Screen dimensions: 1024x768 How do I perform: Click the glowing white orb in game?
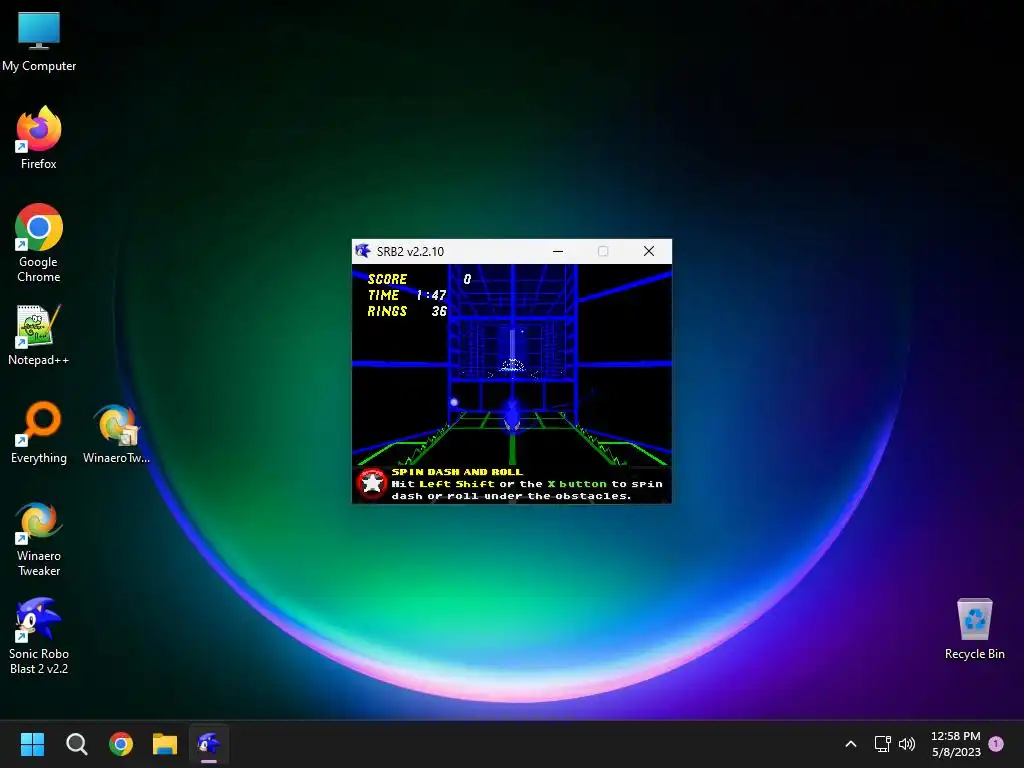tap(454, 402)
